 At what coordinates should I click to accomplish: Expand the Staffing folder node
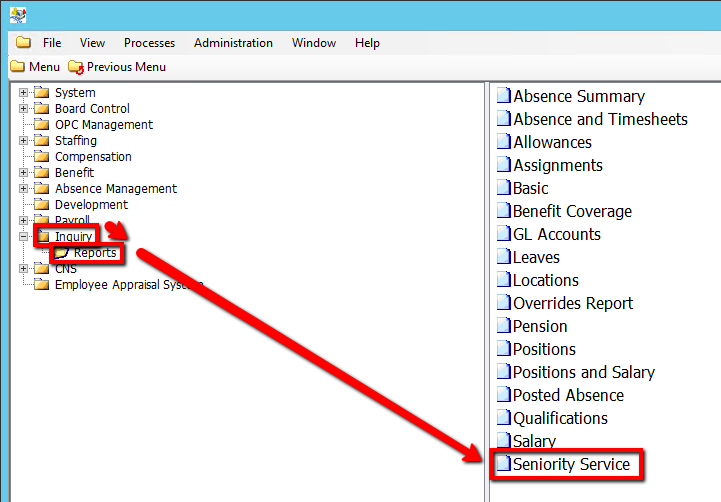click(23, 141)
